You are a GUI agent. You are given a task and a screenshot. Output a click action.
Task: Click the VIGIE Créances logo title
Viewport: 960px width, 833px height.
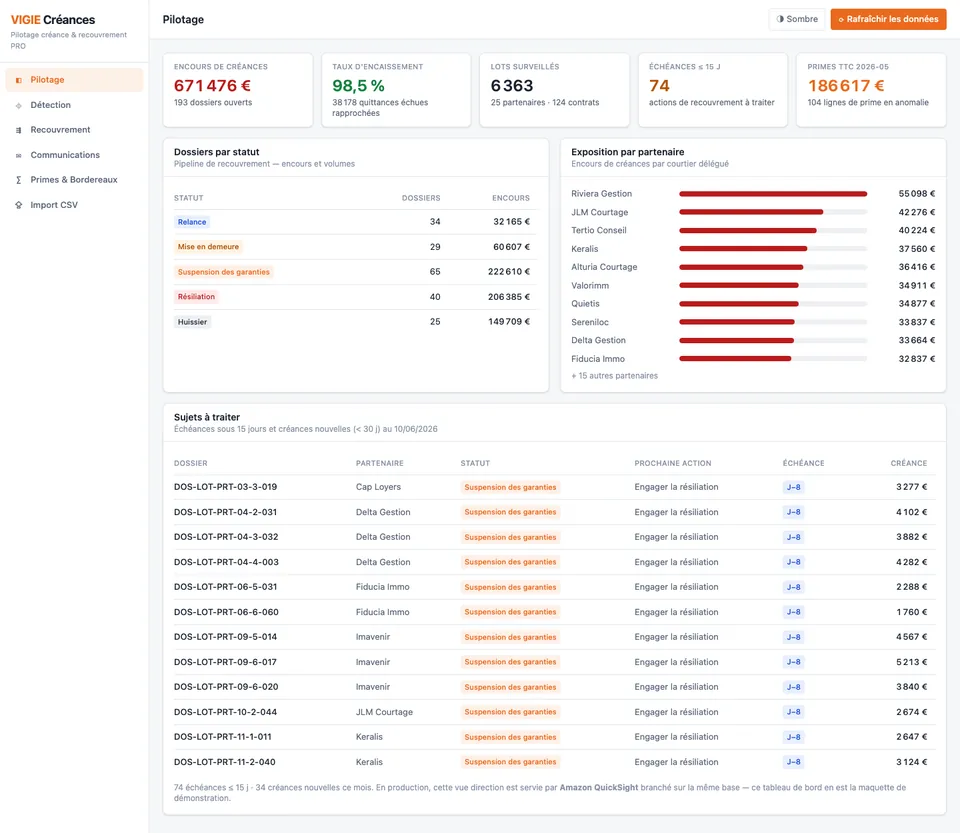(53, 20)
